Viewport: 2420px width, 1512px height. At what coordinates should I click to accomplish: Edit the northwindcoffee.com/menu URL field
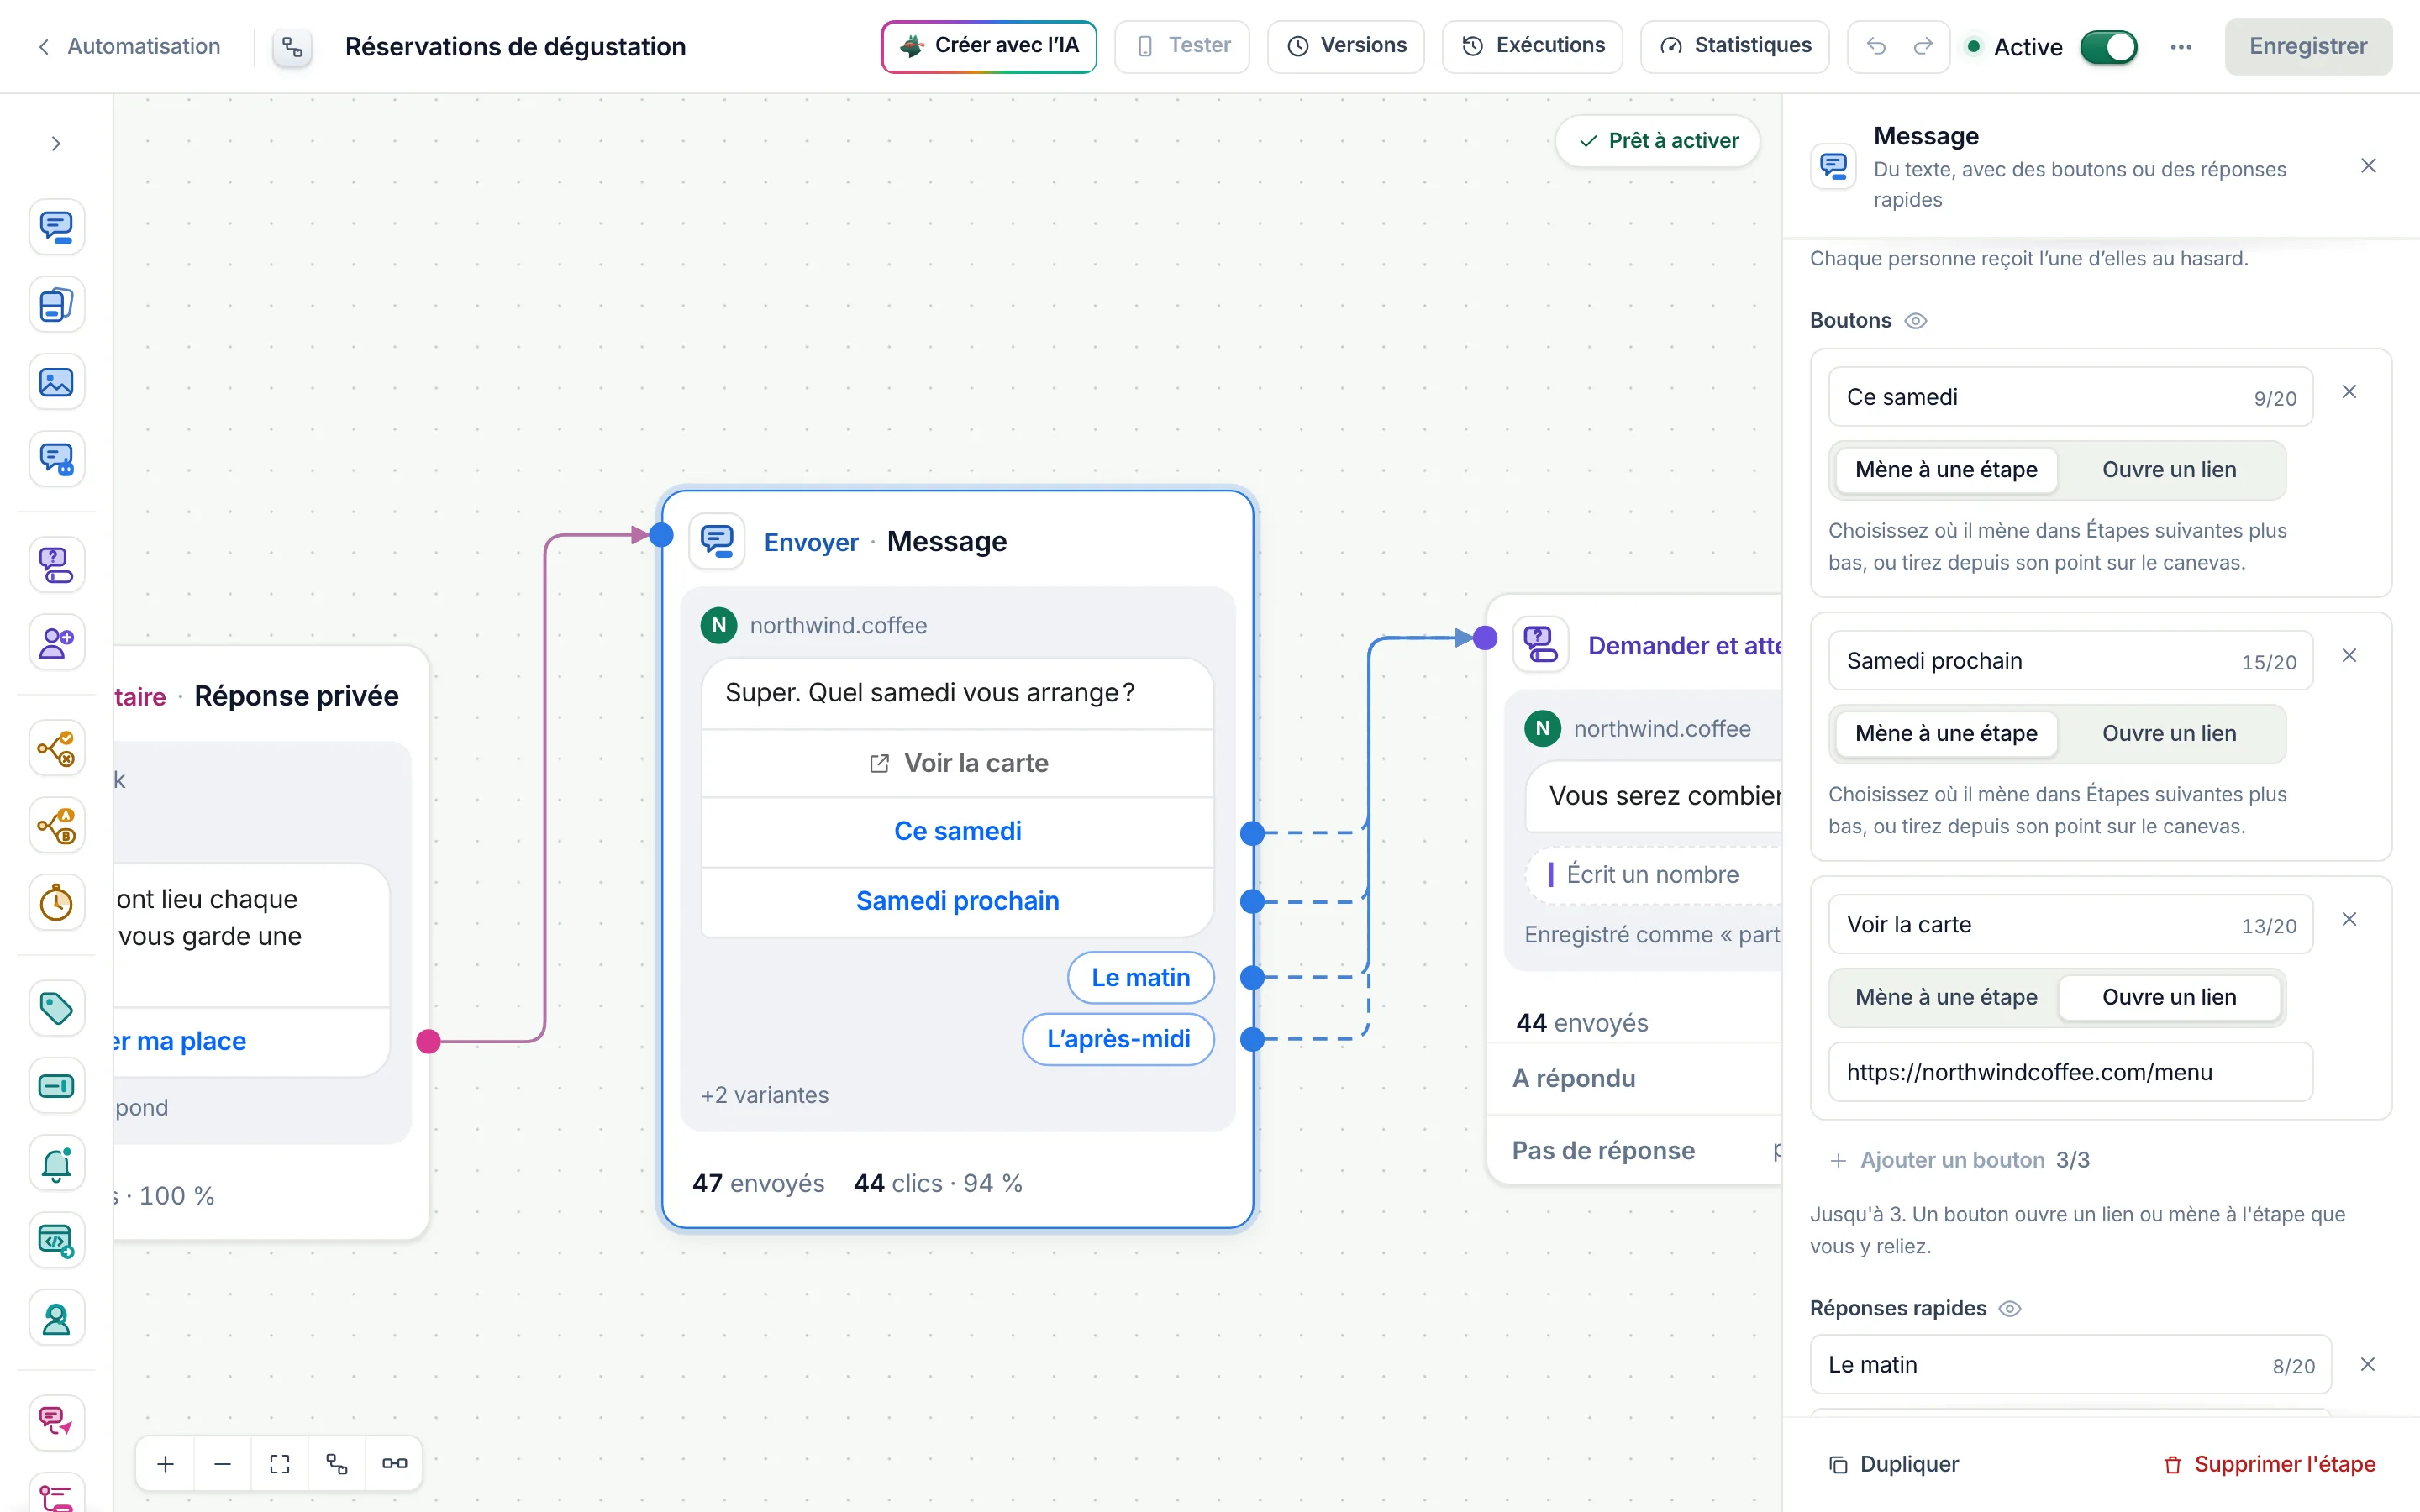[x=2070, y=1073]
